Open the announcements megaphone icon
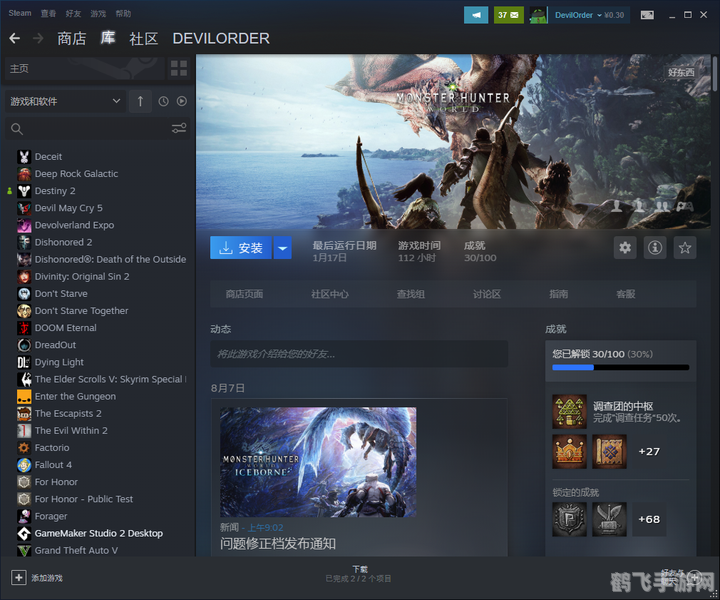 pyautogui.click(x=476, y=15)
